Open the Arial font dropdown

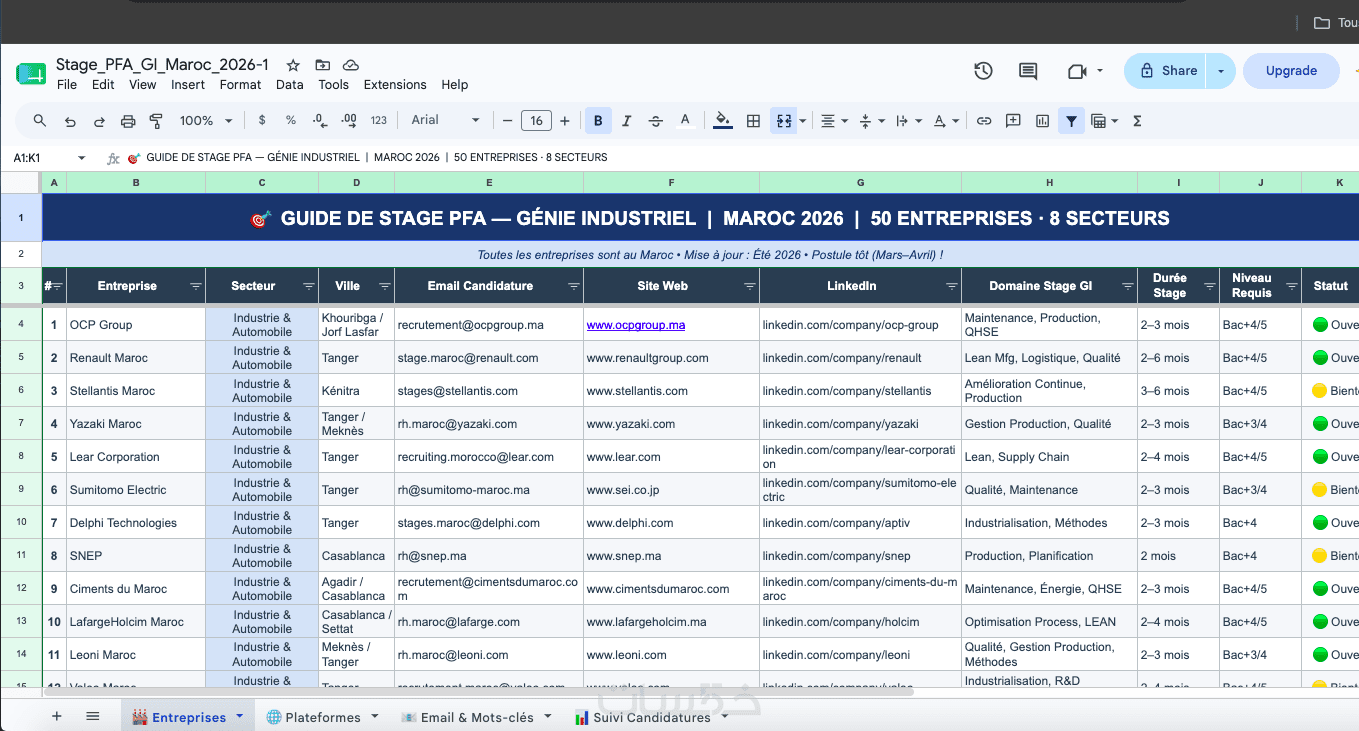tap(446, 121)
